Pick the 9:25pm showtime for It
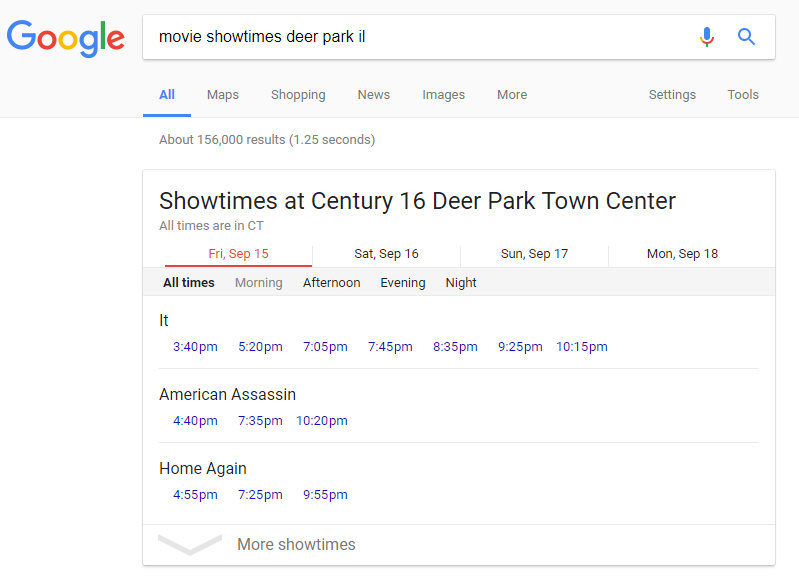The height and width of the screenshot is (582, 799). (x=520, y=347)
